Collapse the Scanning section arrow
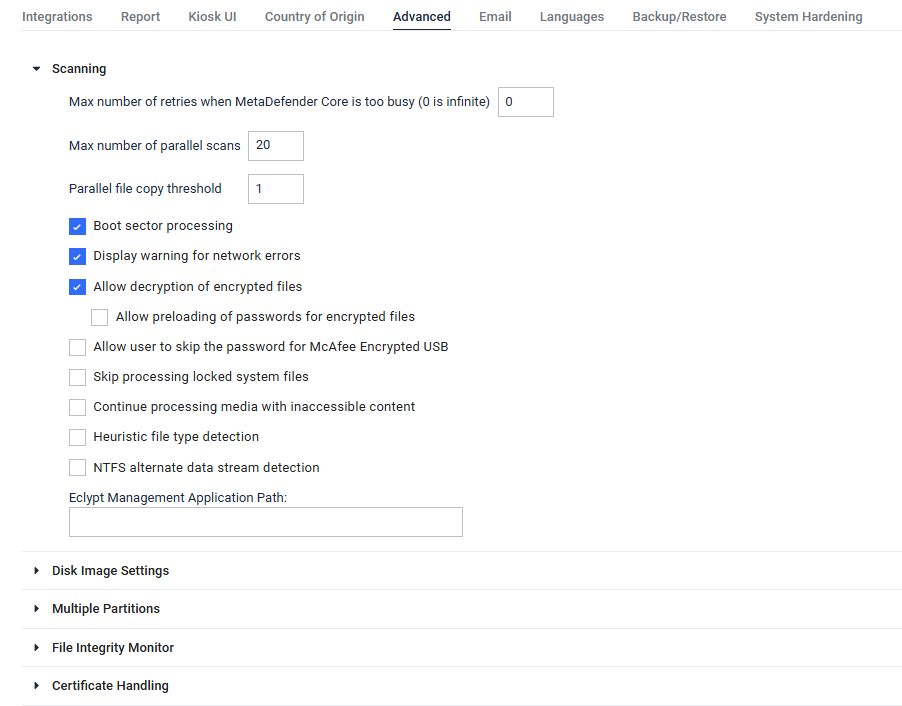Screen dimensions: 902x706 coord(36,69)
